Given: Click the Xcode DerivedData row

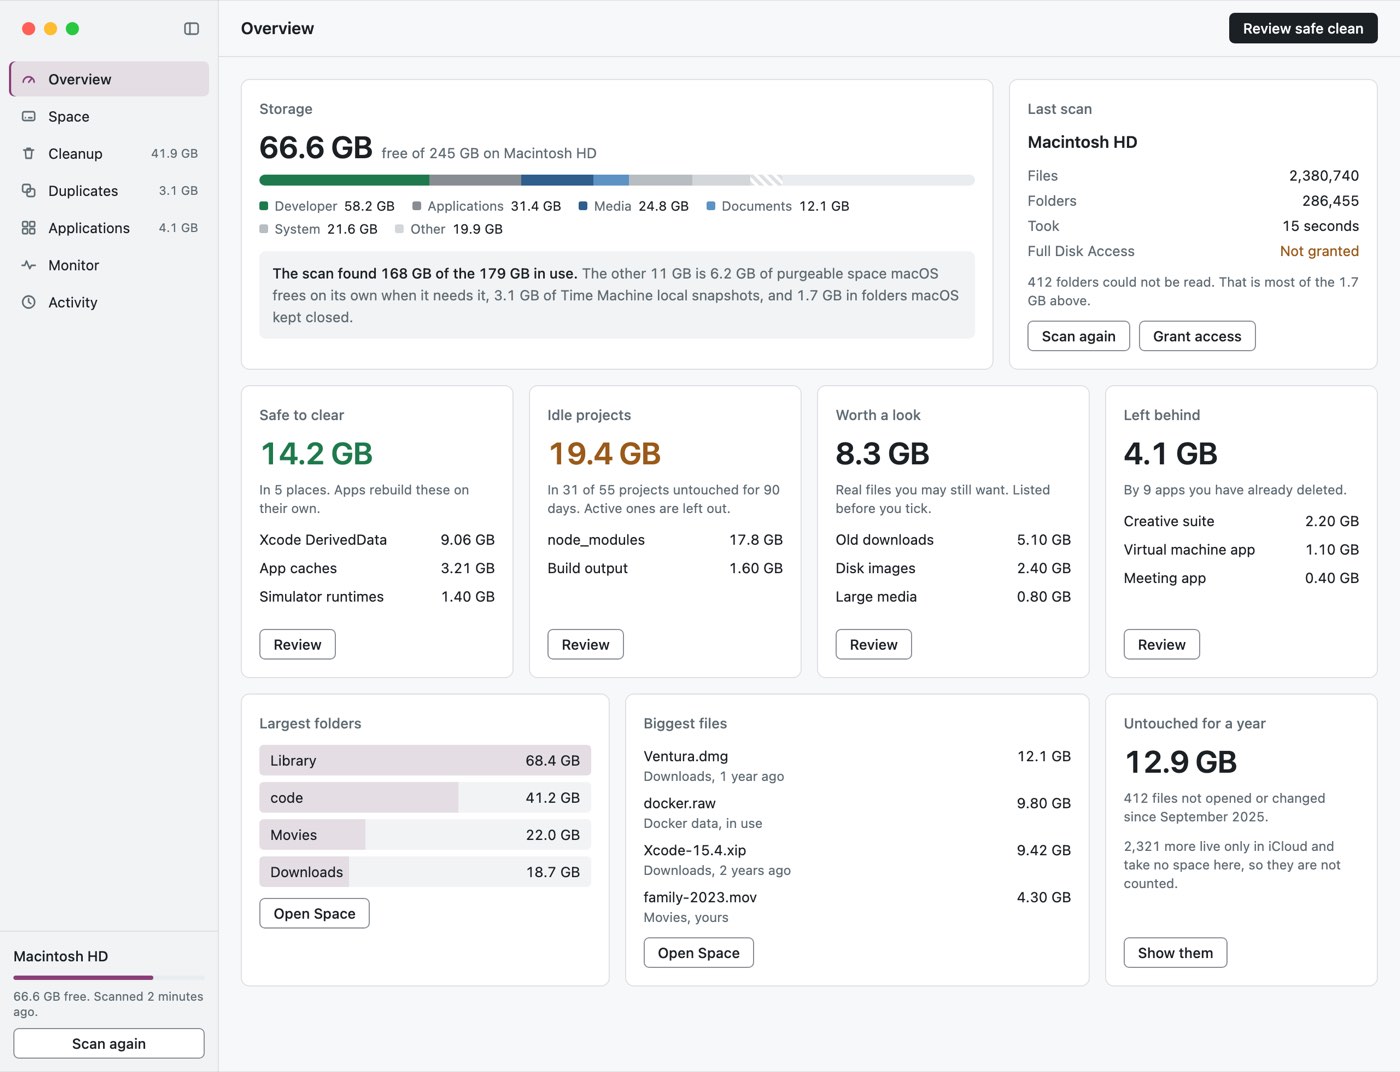Looking at the screenshot, I should coord(377,540).
